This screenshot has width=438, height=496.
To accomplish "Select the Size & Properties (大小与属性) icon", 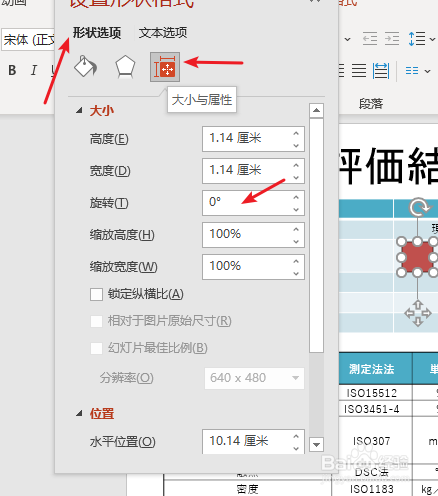I will tap(165, 67).
